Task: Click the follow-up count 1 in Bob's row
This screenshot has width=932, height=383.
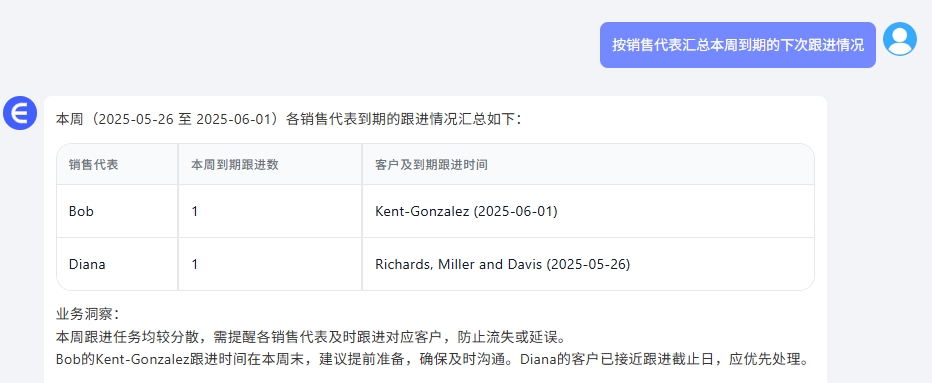Action: coord(195,211)
